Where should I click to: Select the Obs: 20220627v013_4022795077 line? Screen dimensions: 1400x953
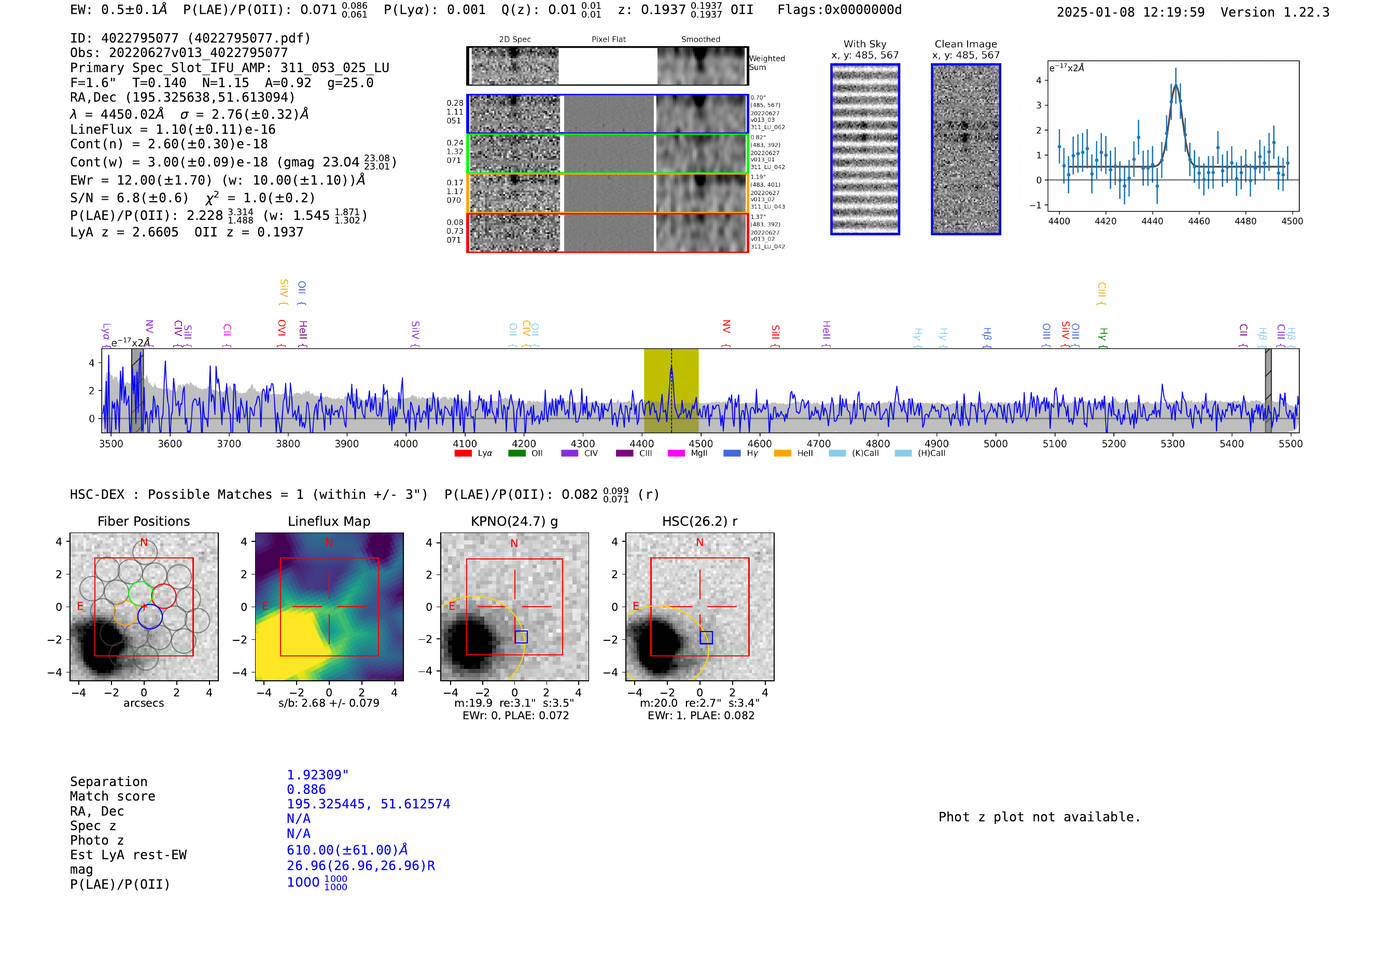[179, 53]
